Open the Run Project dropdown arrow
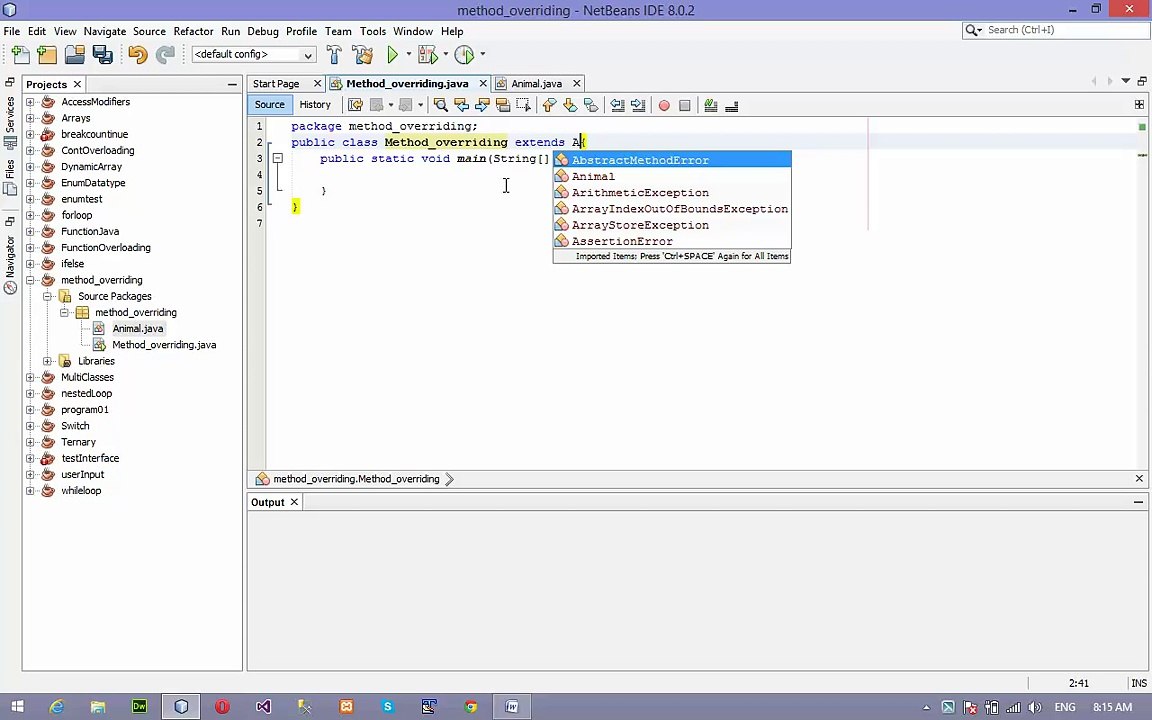Screen dimensions: 1152x720 tap(408, 54)
